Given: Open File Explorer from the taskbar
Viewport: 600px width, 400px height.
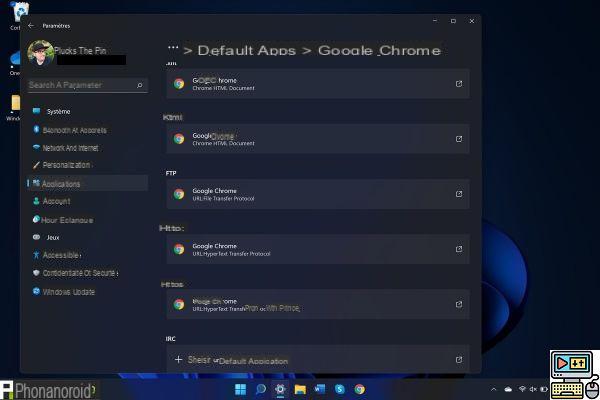Looking at the screenshot, I should tap(300, 389).
